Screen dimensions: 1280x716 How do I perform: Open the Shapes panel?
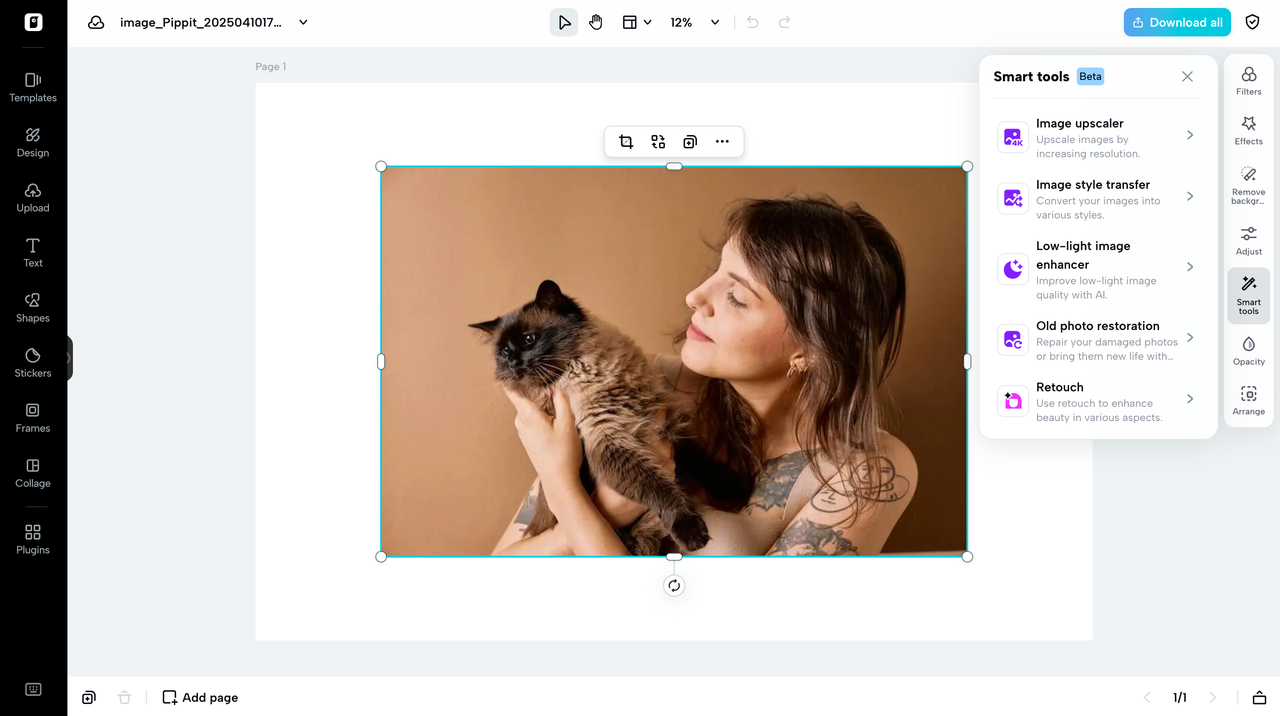pyautogui.click(x=33, y=307)
